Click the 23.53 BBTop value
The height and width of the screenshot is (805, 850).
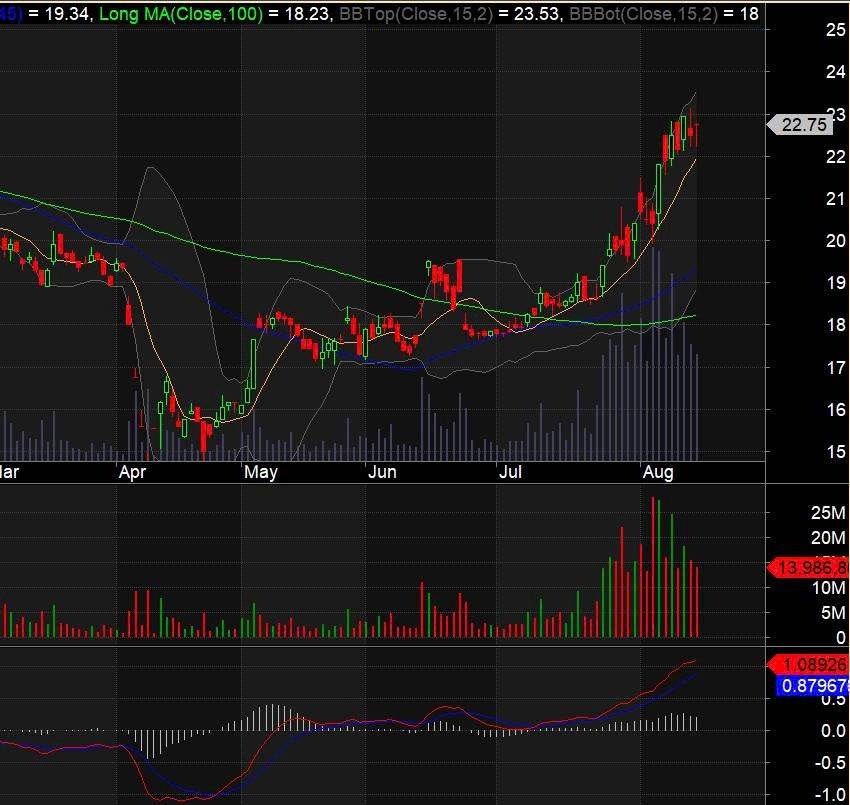pyautogui.click(x=536, y=14)
